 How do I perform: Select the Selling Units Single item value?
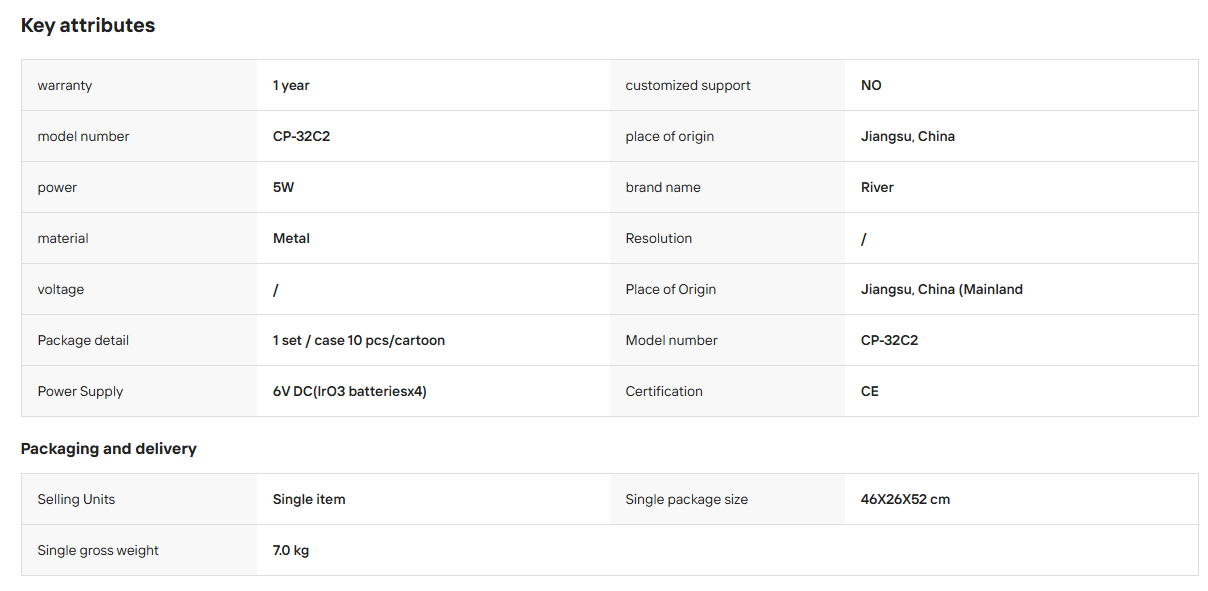[309, 499]
